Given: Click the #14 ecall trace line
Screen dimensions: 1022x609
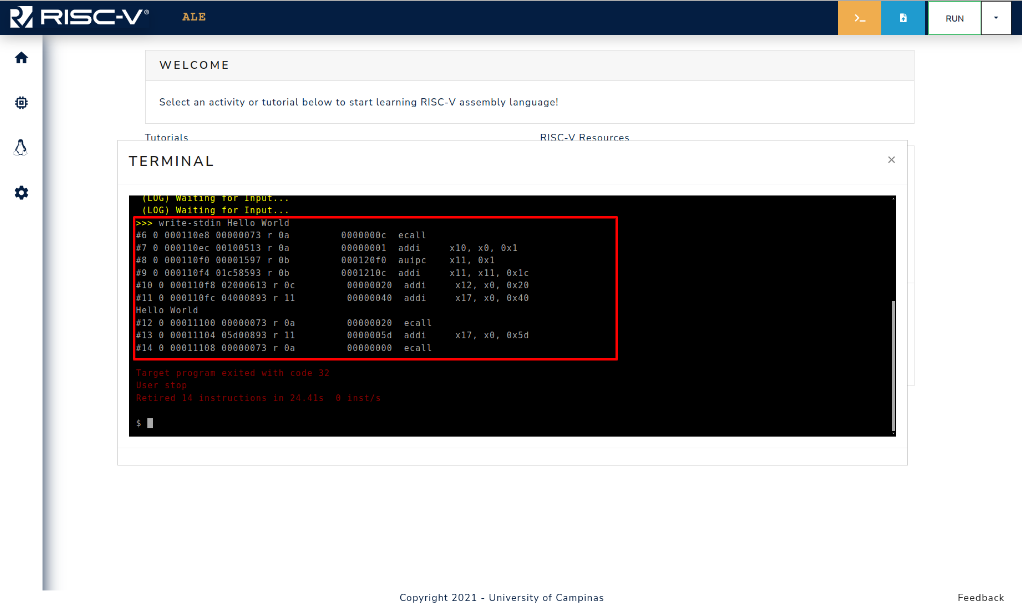Looking at the screenshot, I should pos(284,348).
